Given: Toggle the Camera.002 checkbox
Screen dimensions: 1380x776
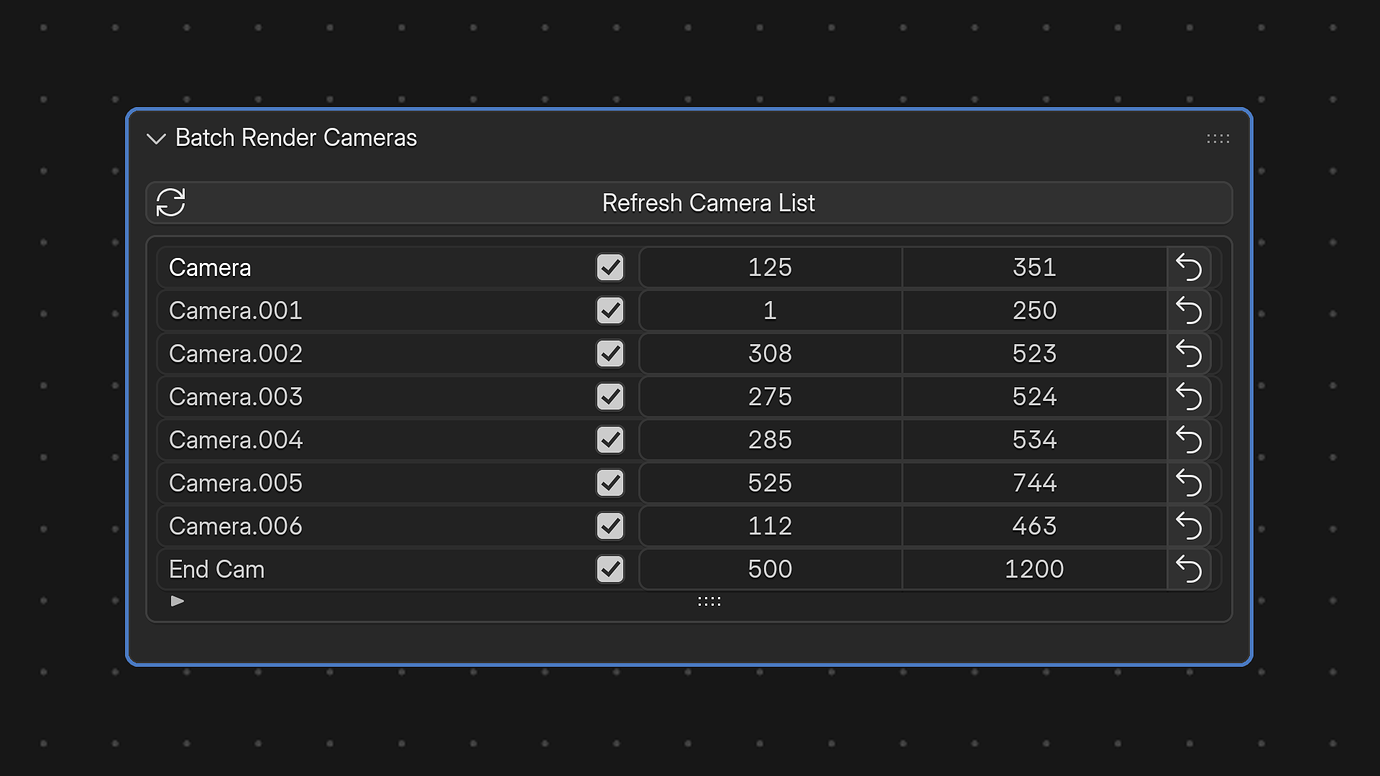Looking at the screenshot, I should (610, 354).
